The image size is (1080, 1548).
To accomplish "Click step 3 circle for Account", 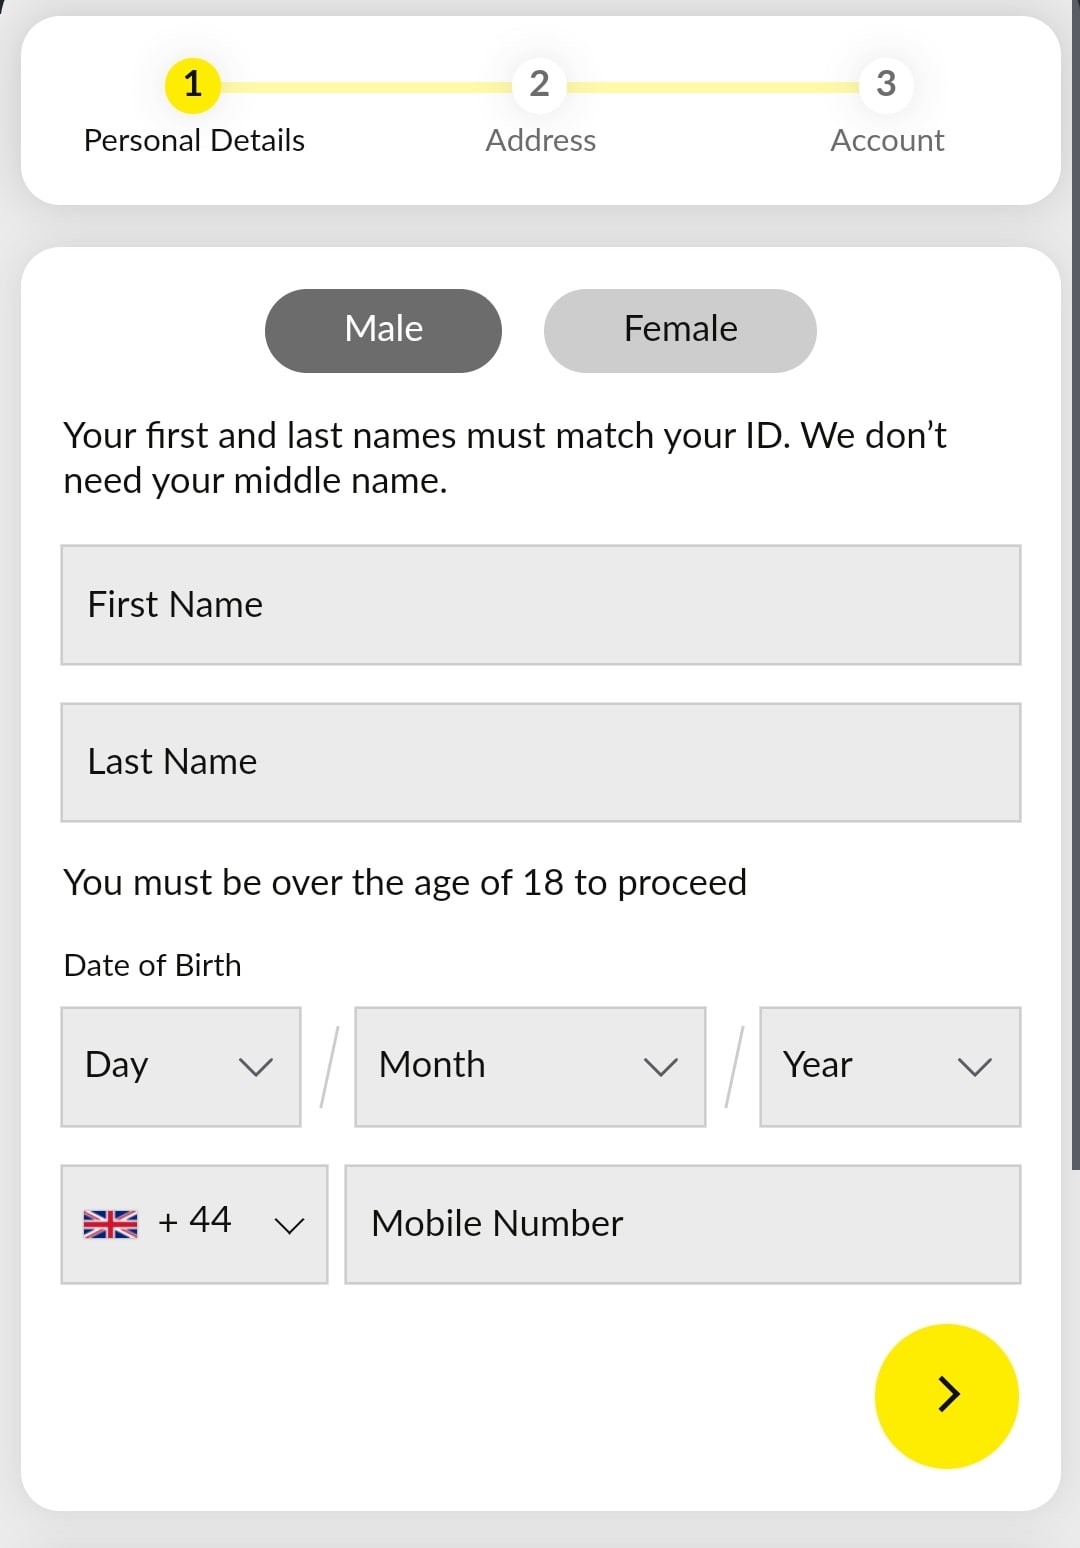I will (x=886, y=85).
